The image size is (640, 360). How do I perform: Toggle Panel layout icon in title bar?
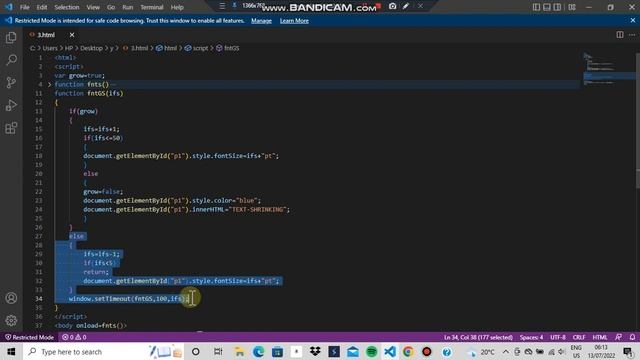[x=547, y=7]
